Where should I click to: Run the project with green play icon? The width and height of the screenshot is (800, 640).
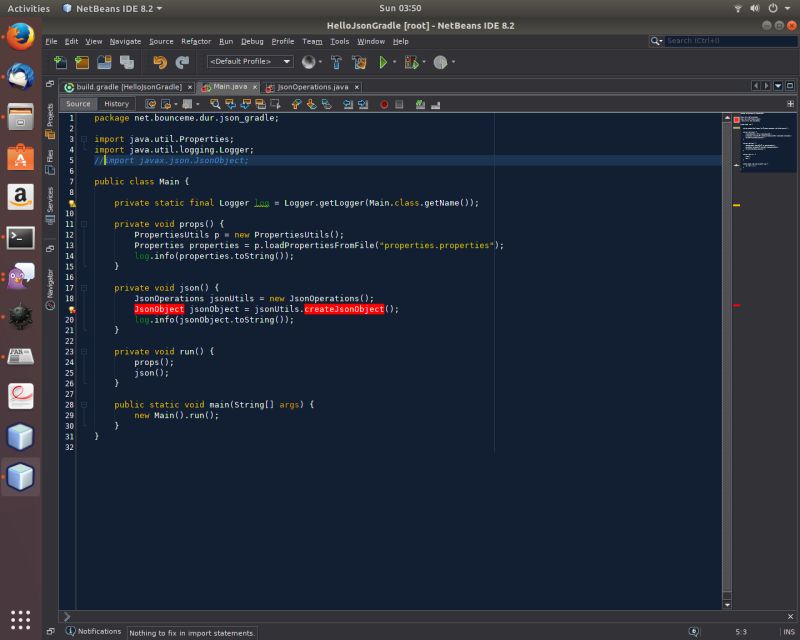[x=383, y=62]
